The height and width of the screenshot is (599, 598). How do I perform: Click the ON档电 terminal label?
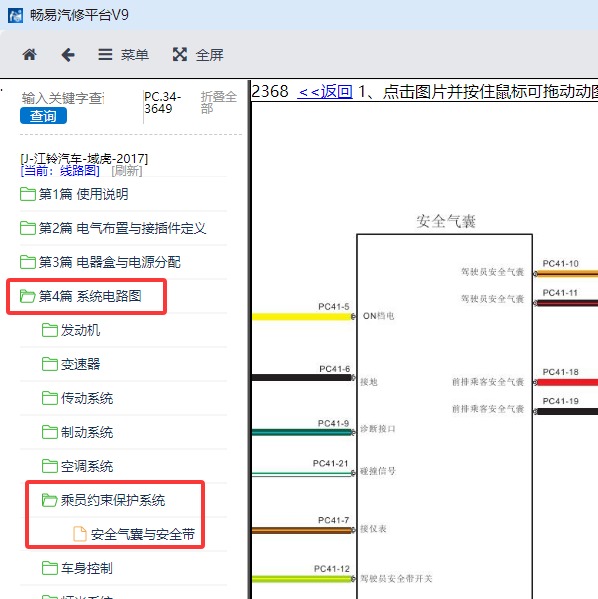pyautogui.click(x=378, y=316)
